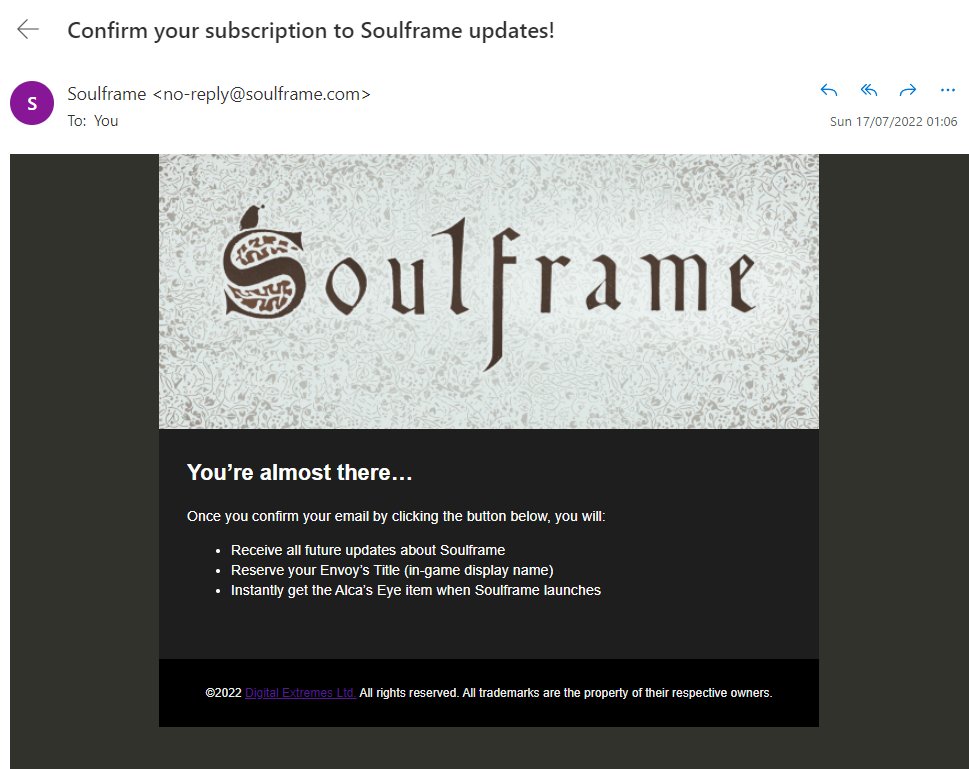Click 'Reserve your Envoy's Title' bullet
This screenshot has width=969, height=769.
392,570
